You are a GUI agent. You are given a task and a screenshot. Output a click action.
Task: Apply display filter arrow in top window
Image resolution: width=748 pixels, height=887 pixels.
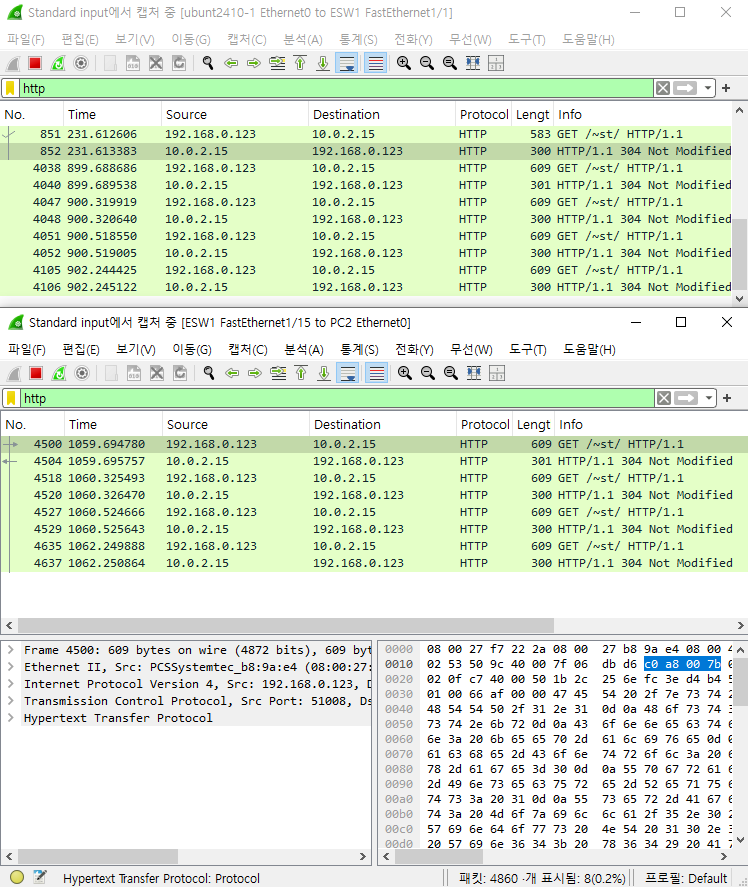point(685,88)
